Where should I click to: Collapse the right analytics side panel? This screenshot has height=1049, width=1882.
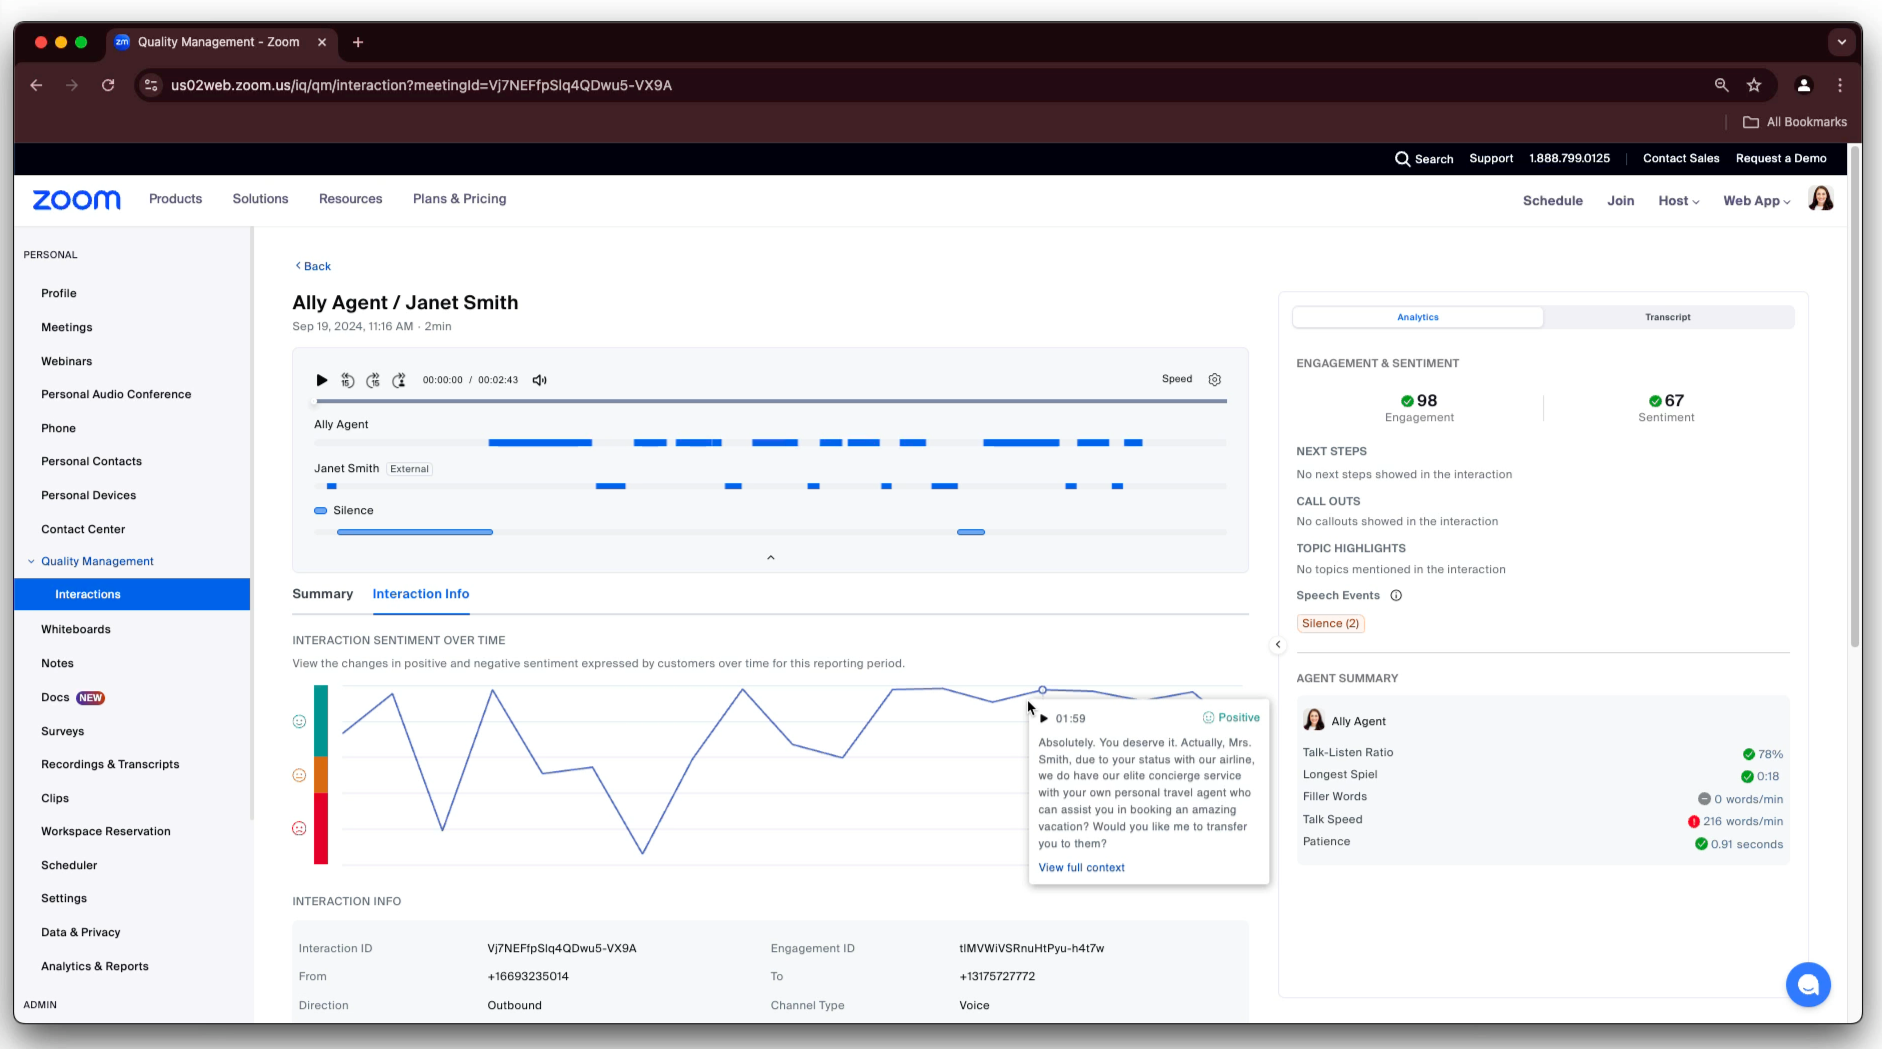(x=1278, y=645)
